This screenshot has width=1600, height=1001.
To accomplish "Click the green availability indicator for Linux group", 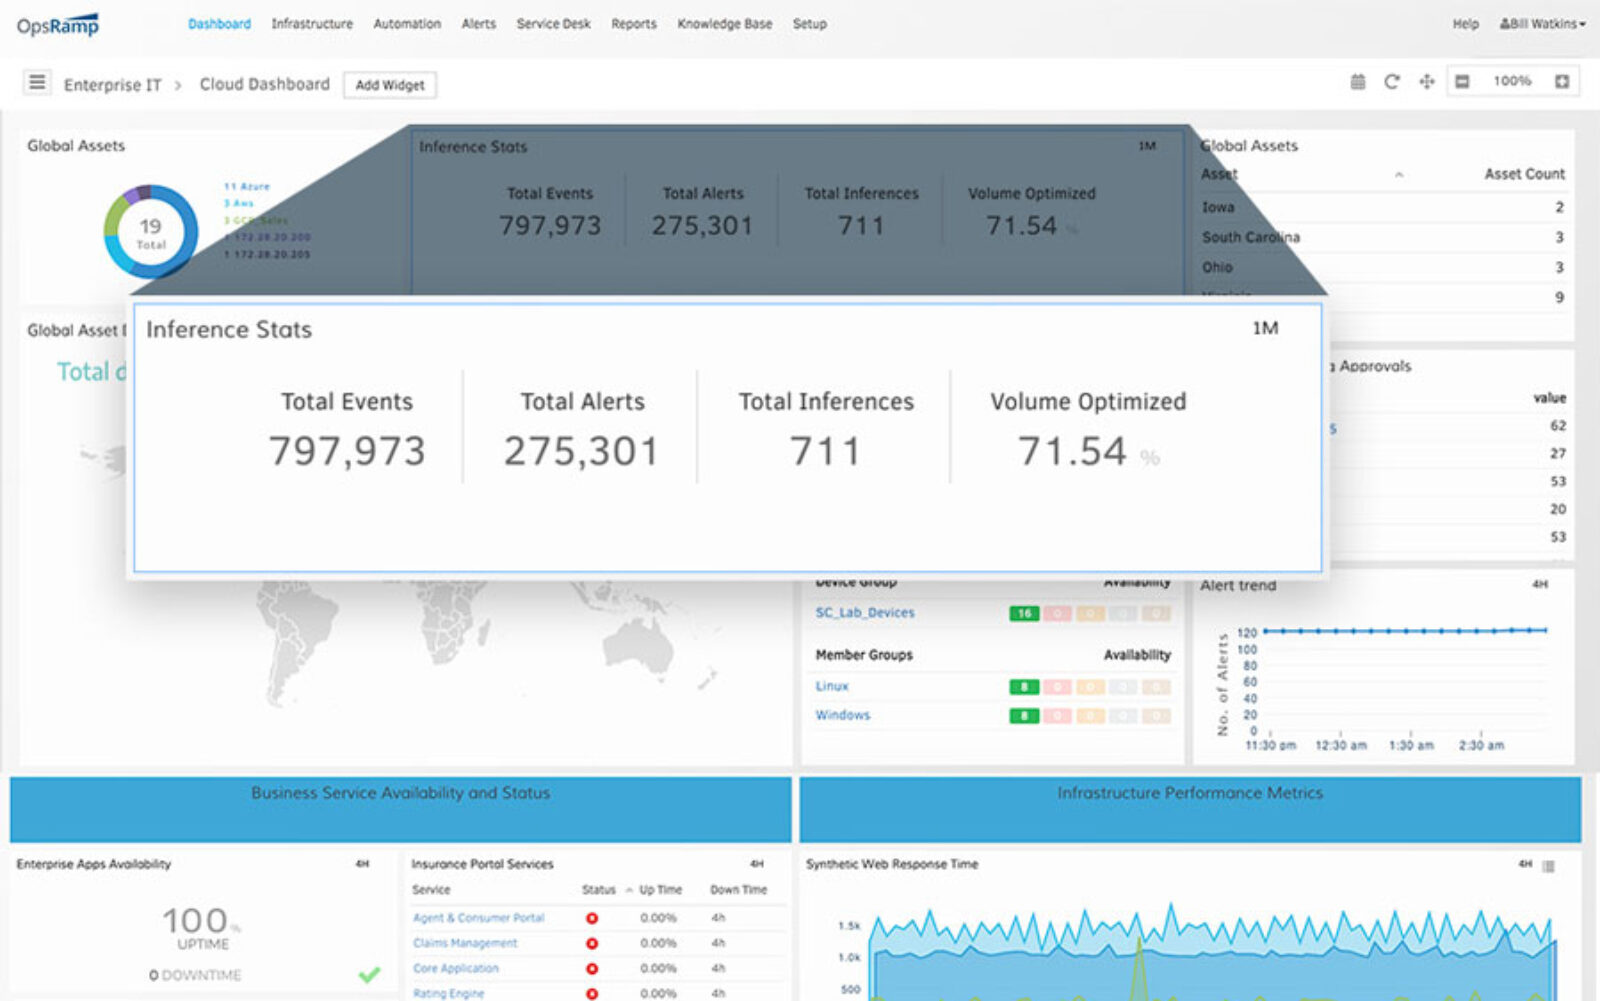I will (1022, 686).
